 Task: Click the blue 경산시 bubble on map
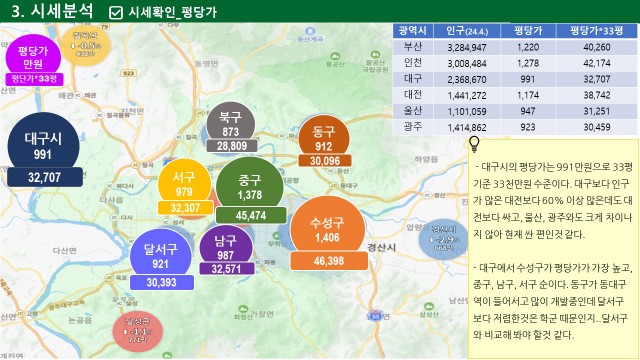443,239
